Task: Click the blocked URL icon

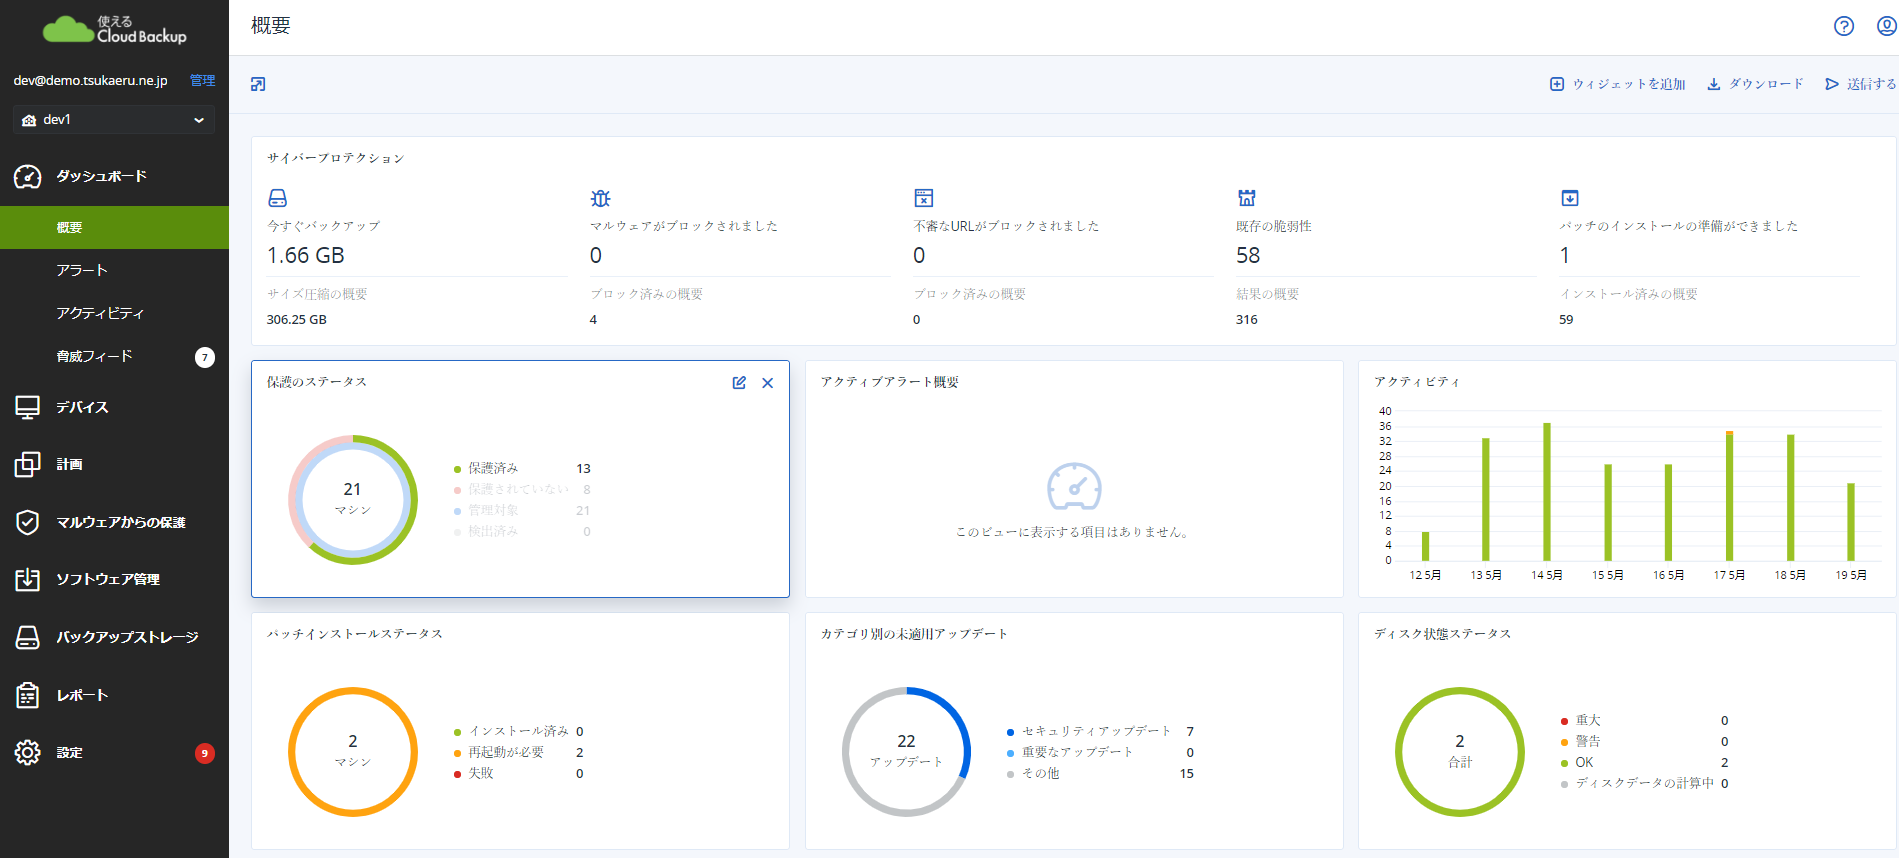Action: click(923, 198)
